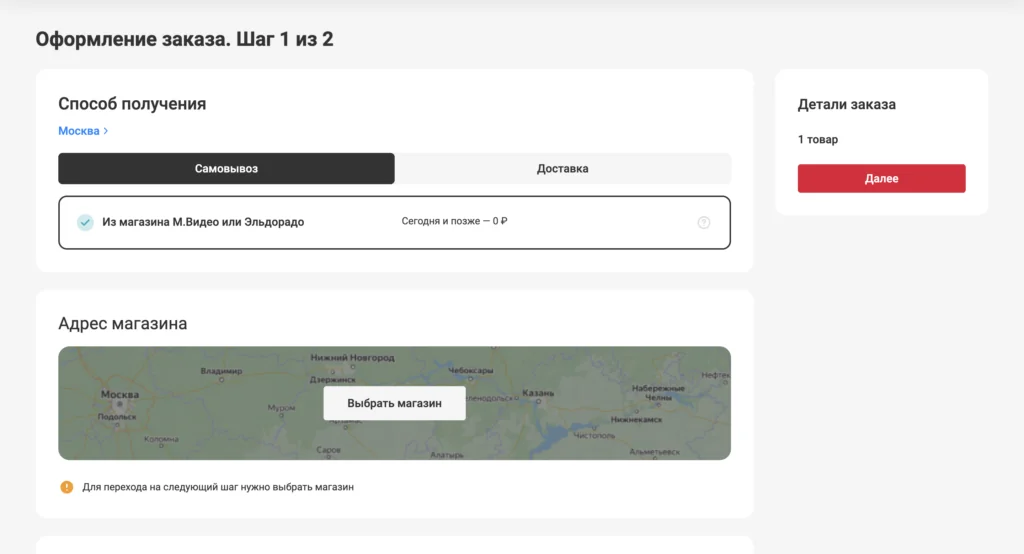Screen dimensions: 1024x554
Task: Click the orange warning icon
Action: pyautogui.click(x=67, y=488)
